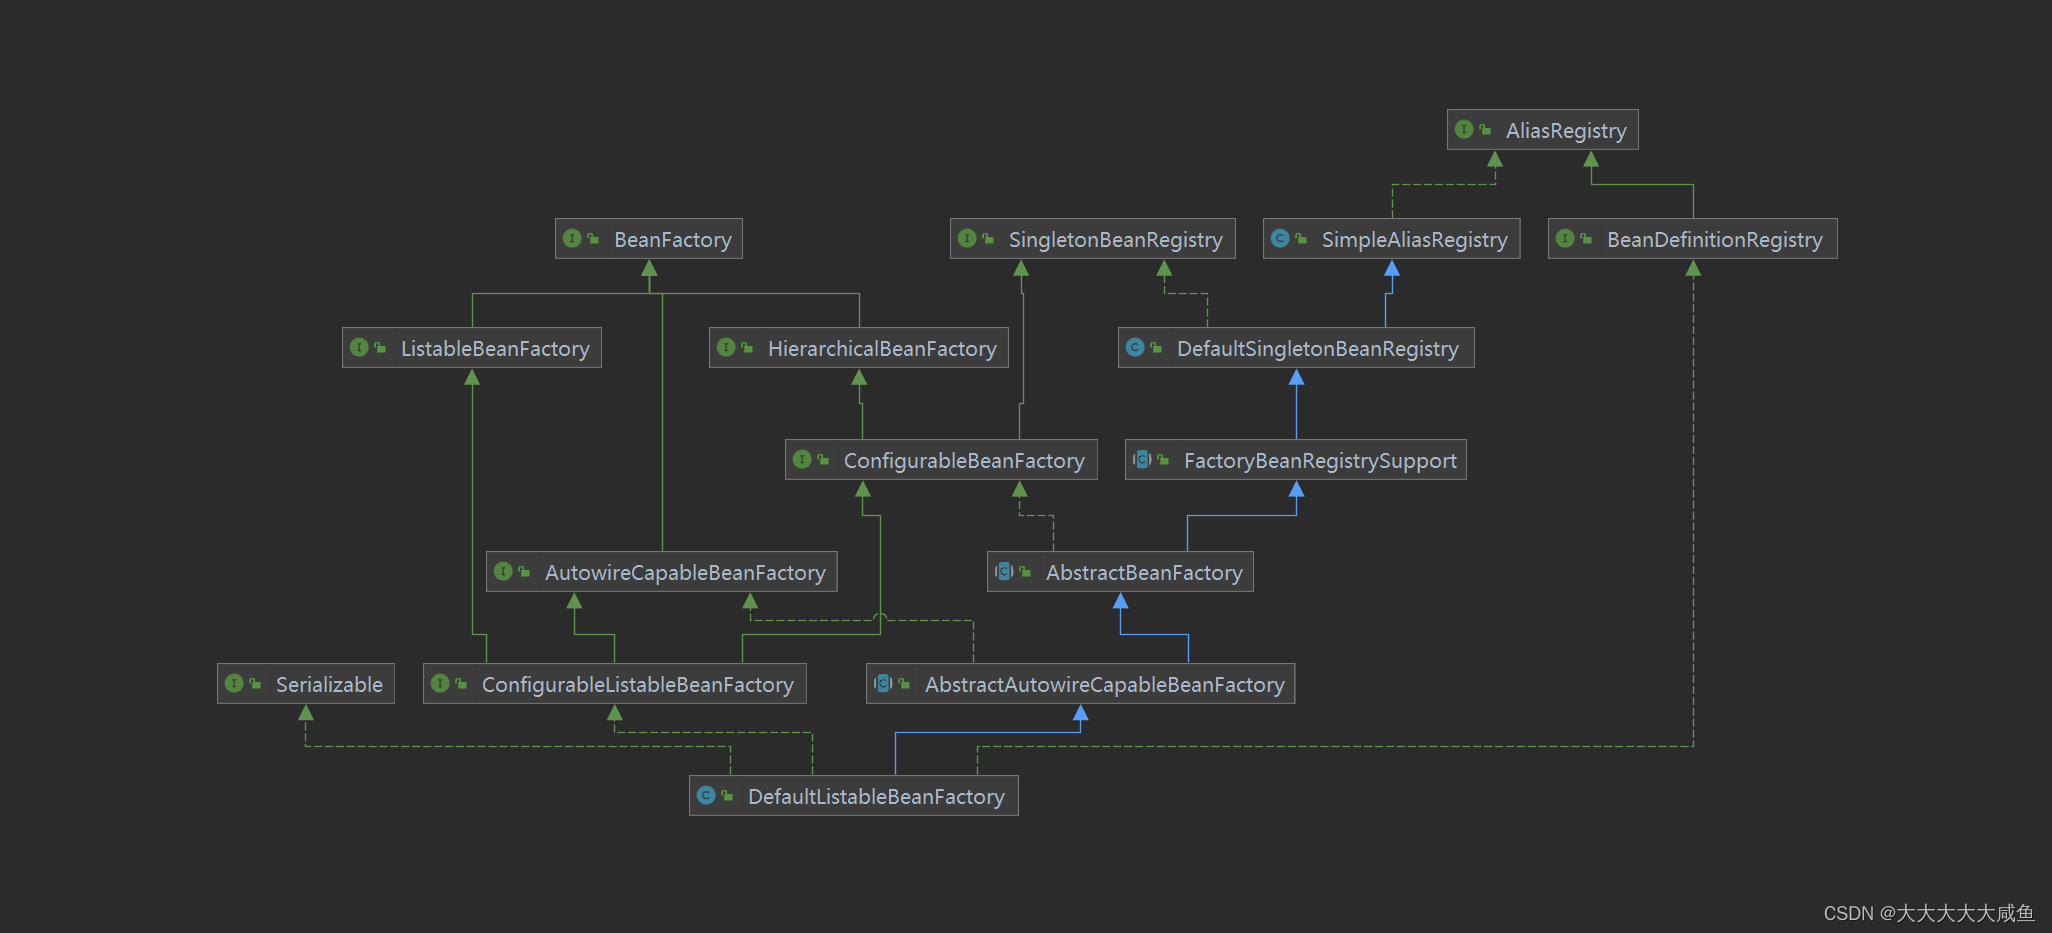This screenshot has width=2052, height=933.
Task: Click the FactoryBeanRegistrySupport abstract class icon
Action: [1142, 459]
